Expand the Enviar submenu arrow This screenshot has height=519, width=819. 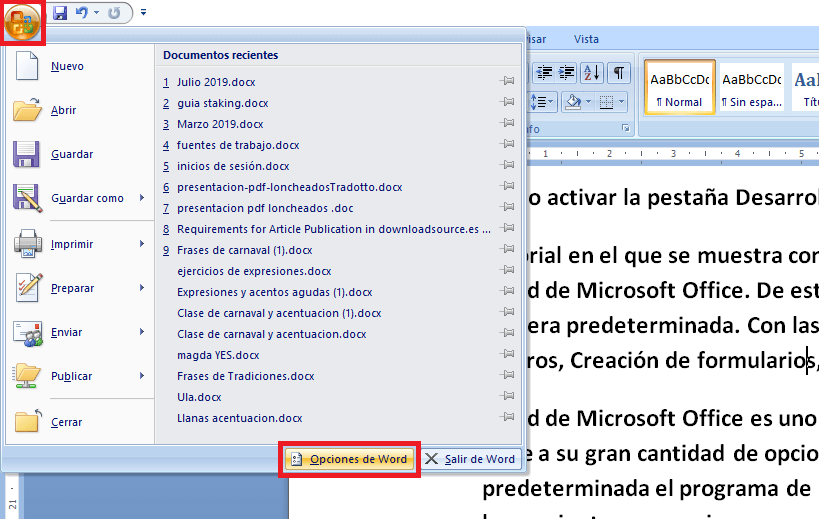[142, 332]
